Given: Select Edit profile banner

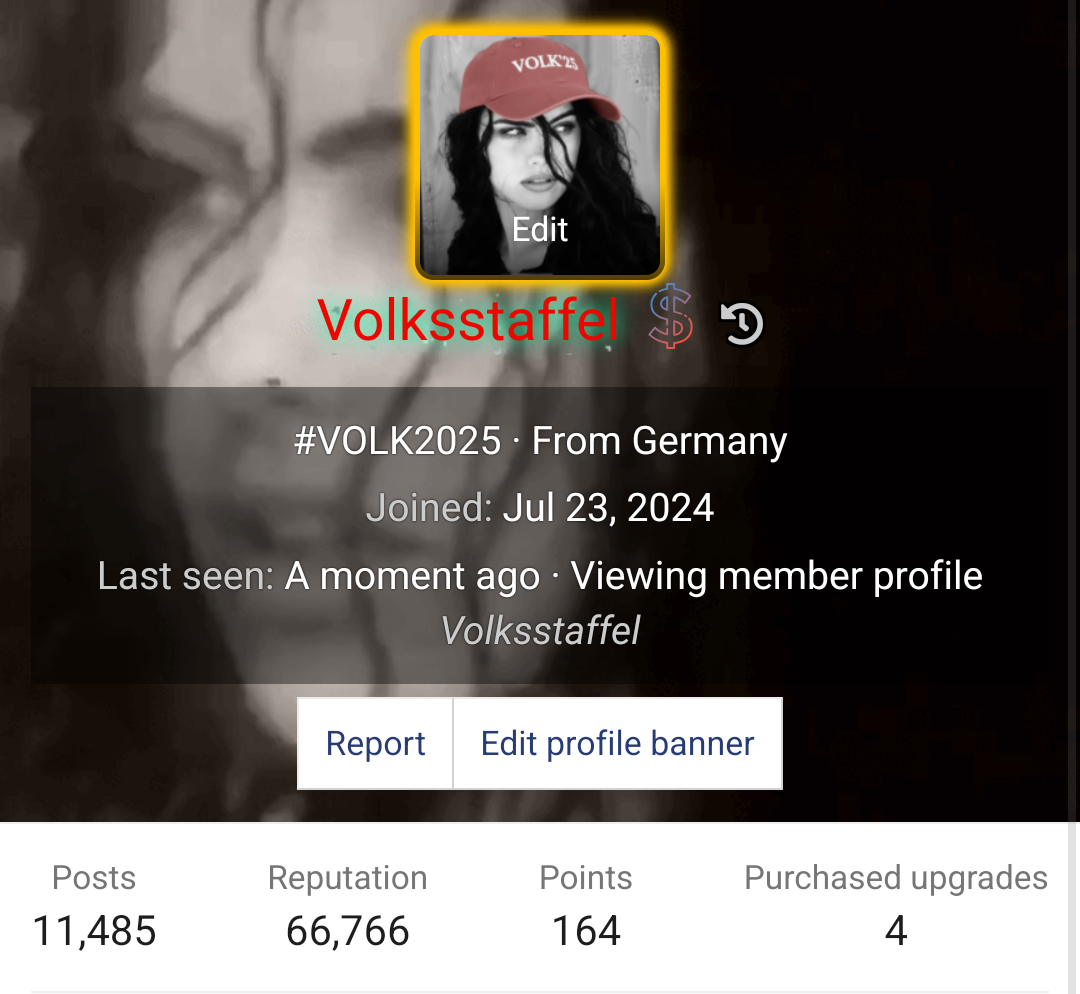Looking at the screenshot, I should [x=617, y=743].
